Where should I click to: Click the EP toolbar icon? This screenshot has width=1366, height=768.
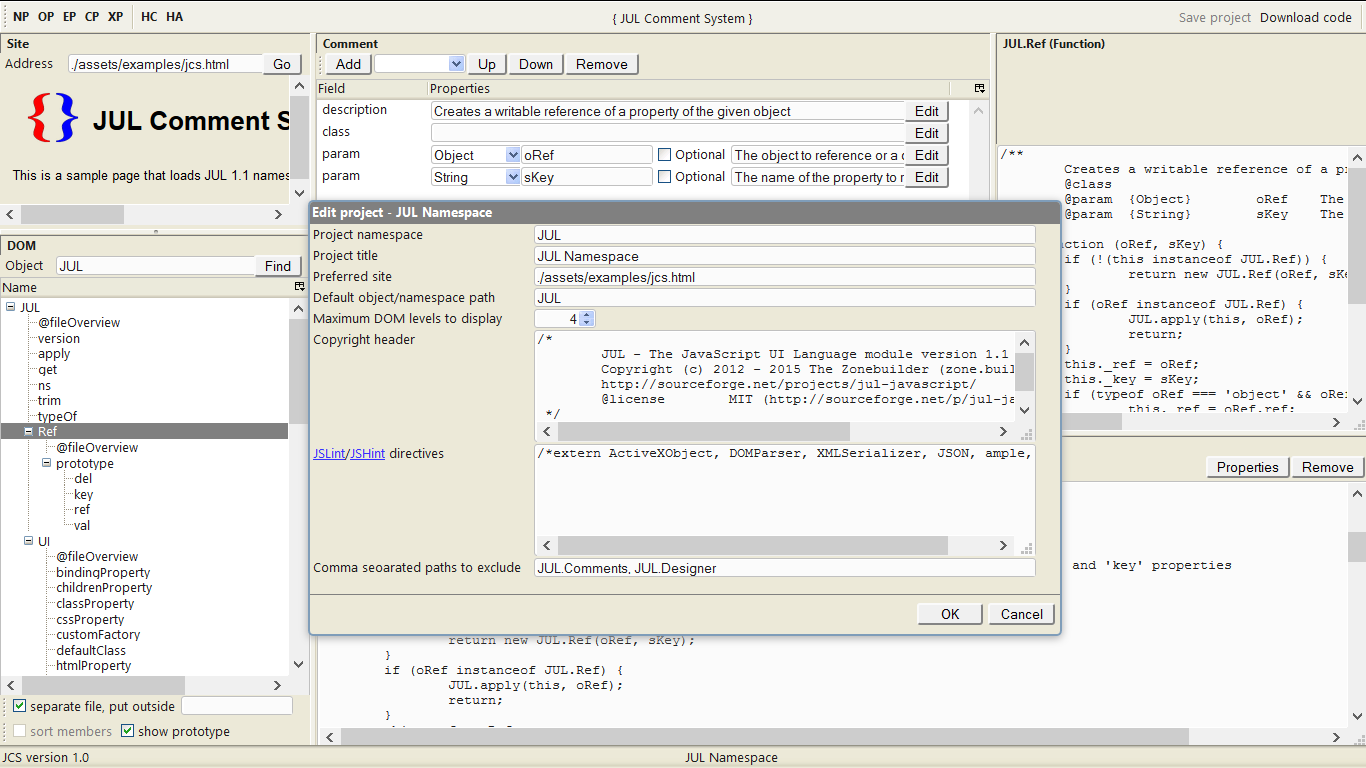tap(68, 16)
